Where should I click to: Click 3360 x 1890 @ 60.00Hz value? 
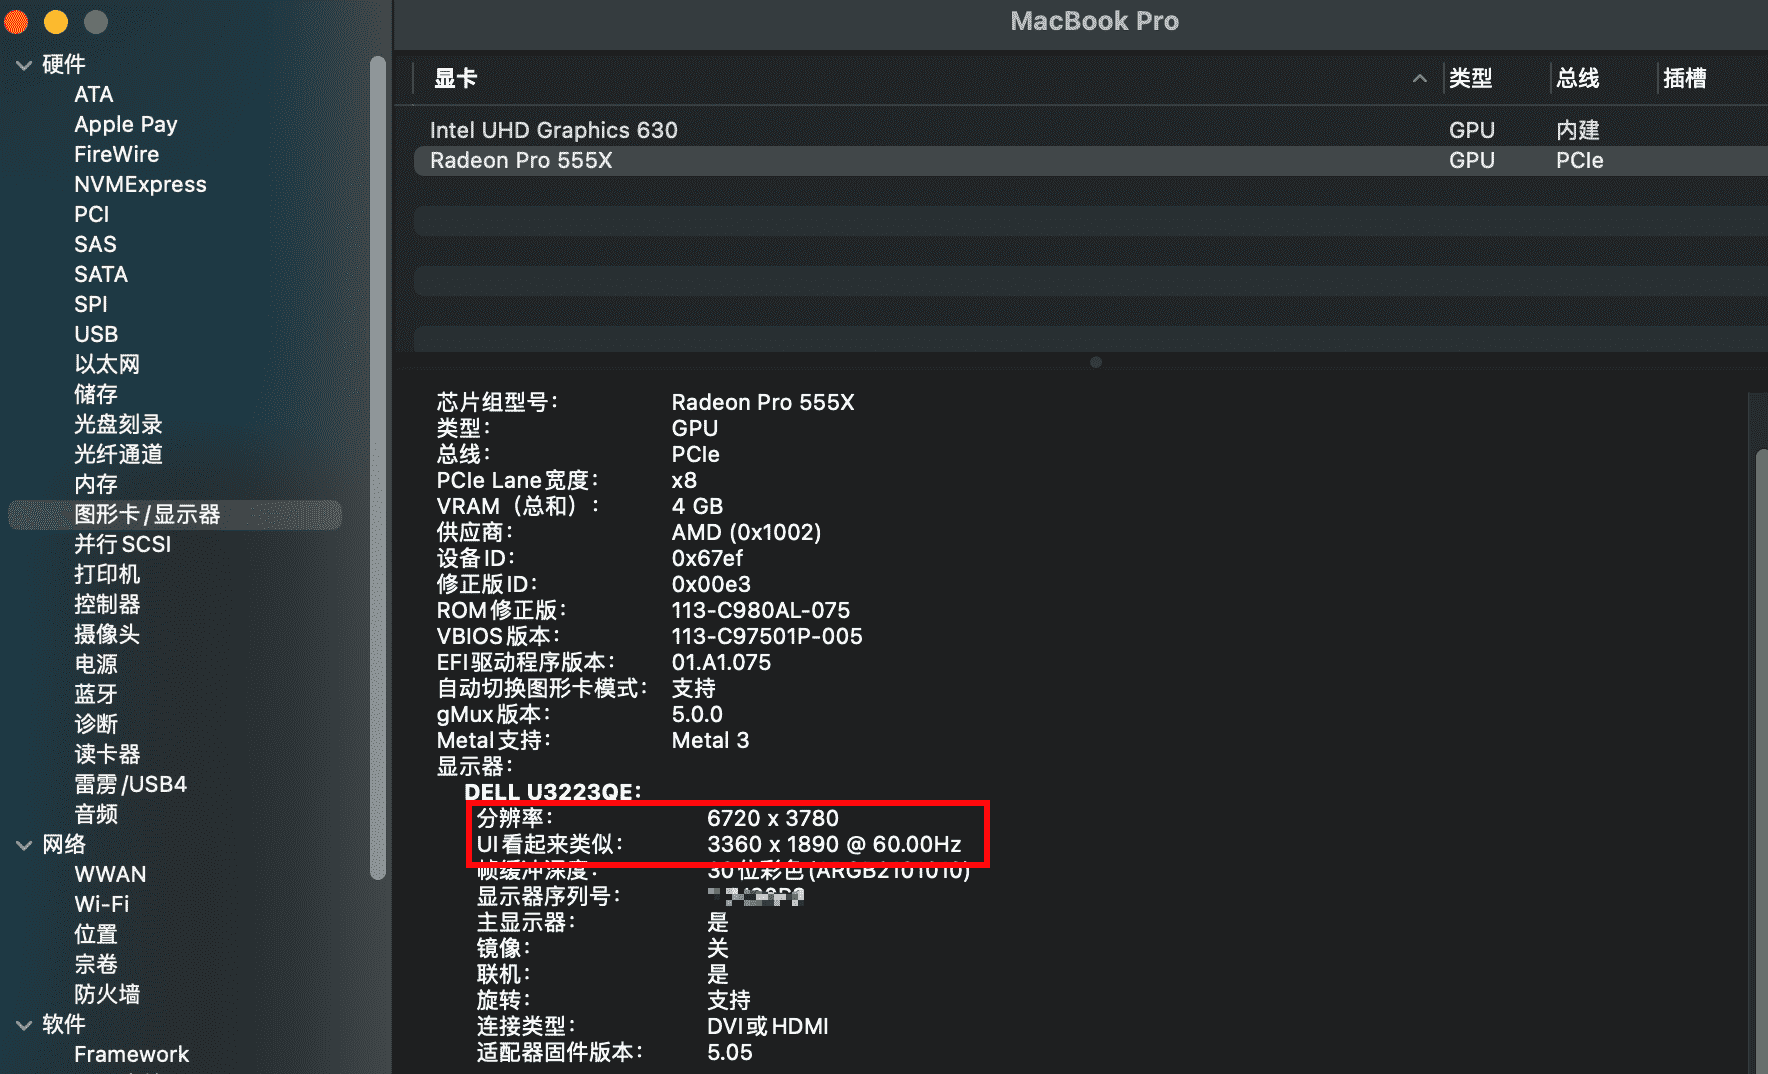click(834, 844)
